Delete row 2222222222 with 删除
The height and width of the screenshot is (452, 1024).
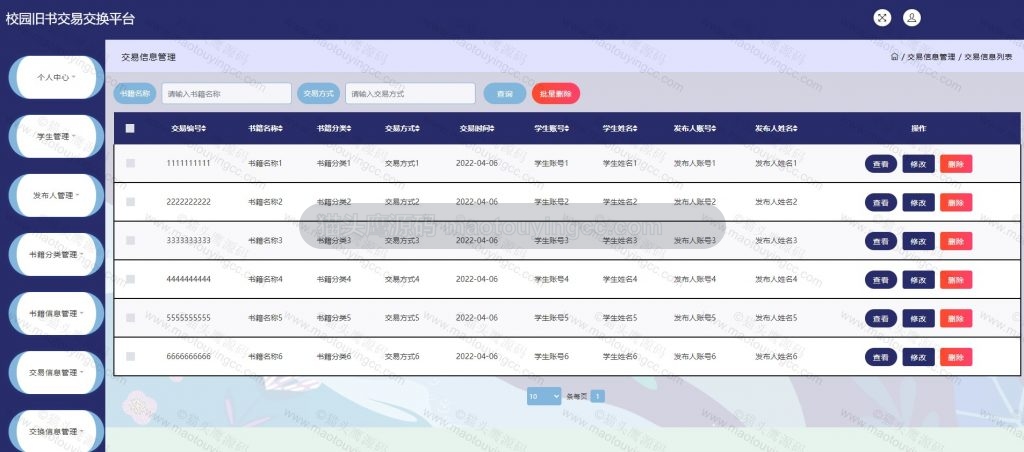click(956, 202)
